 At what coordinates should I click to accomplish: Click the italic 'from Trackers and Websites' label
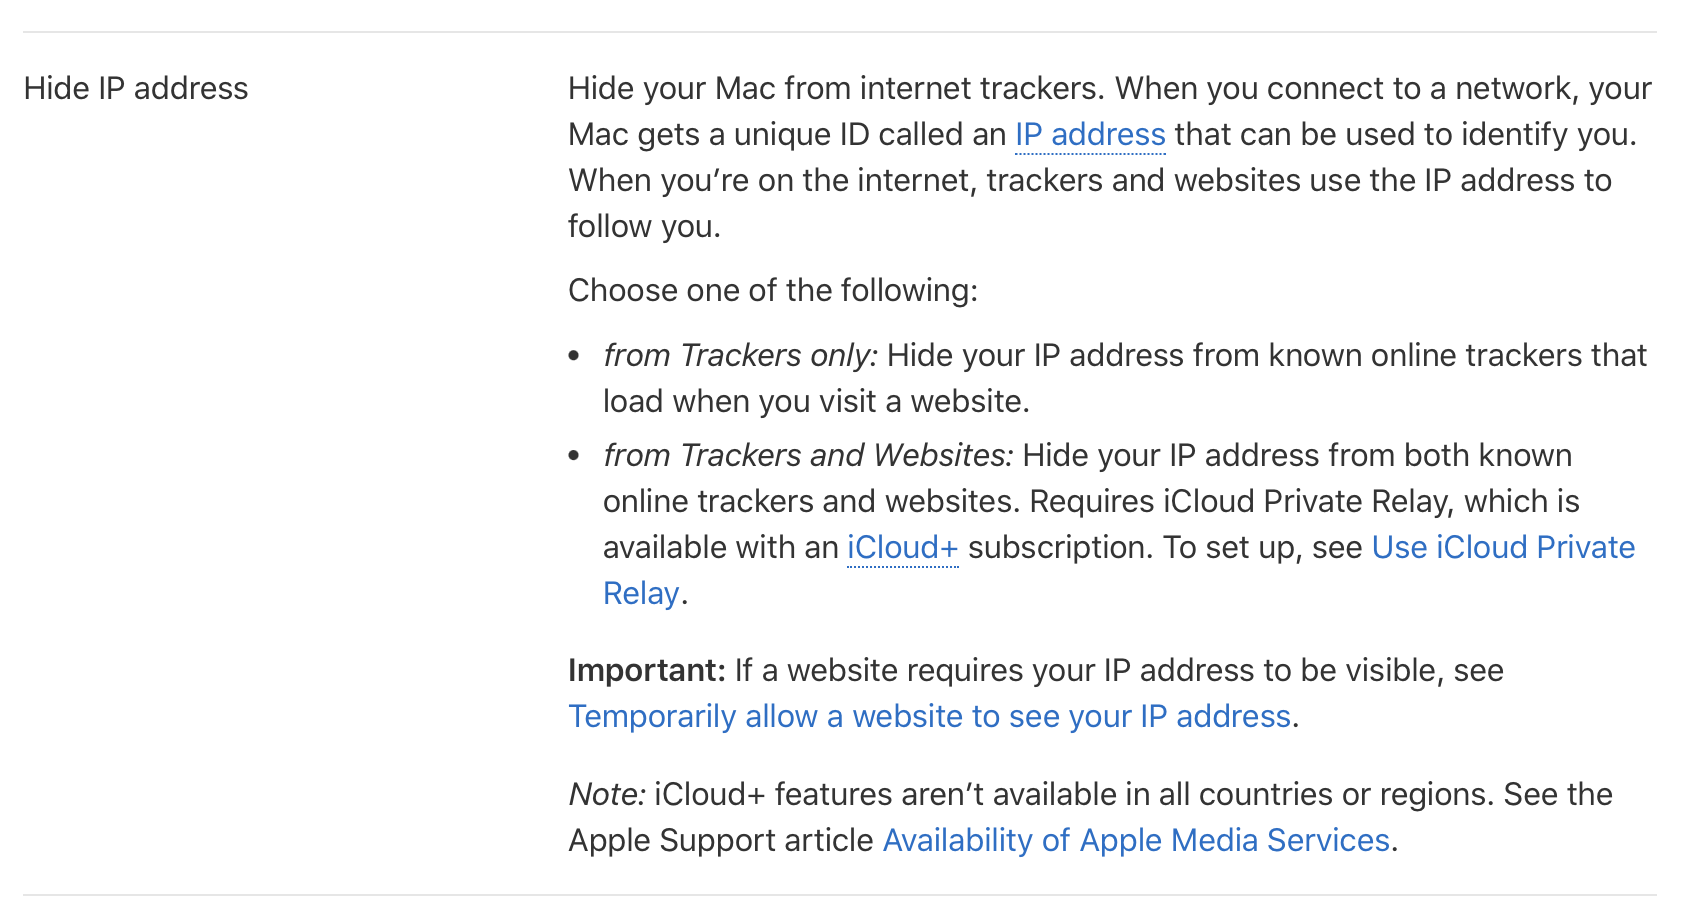[807, 455]
